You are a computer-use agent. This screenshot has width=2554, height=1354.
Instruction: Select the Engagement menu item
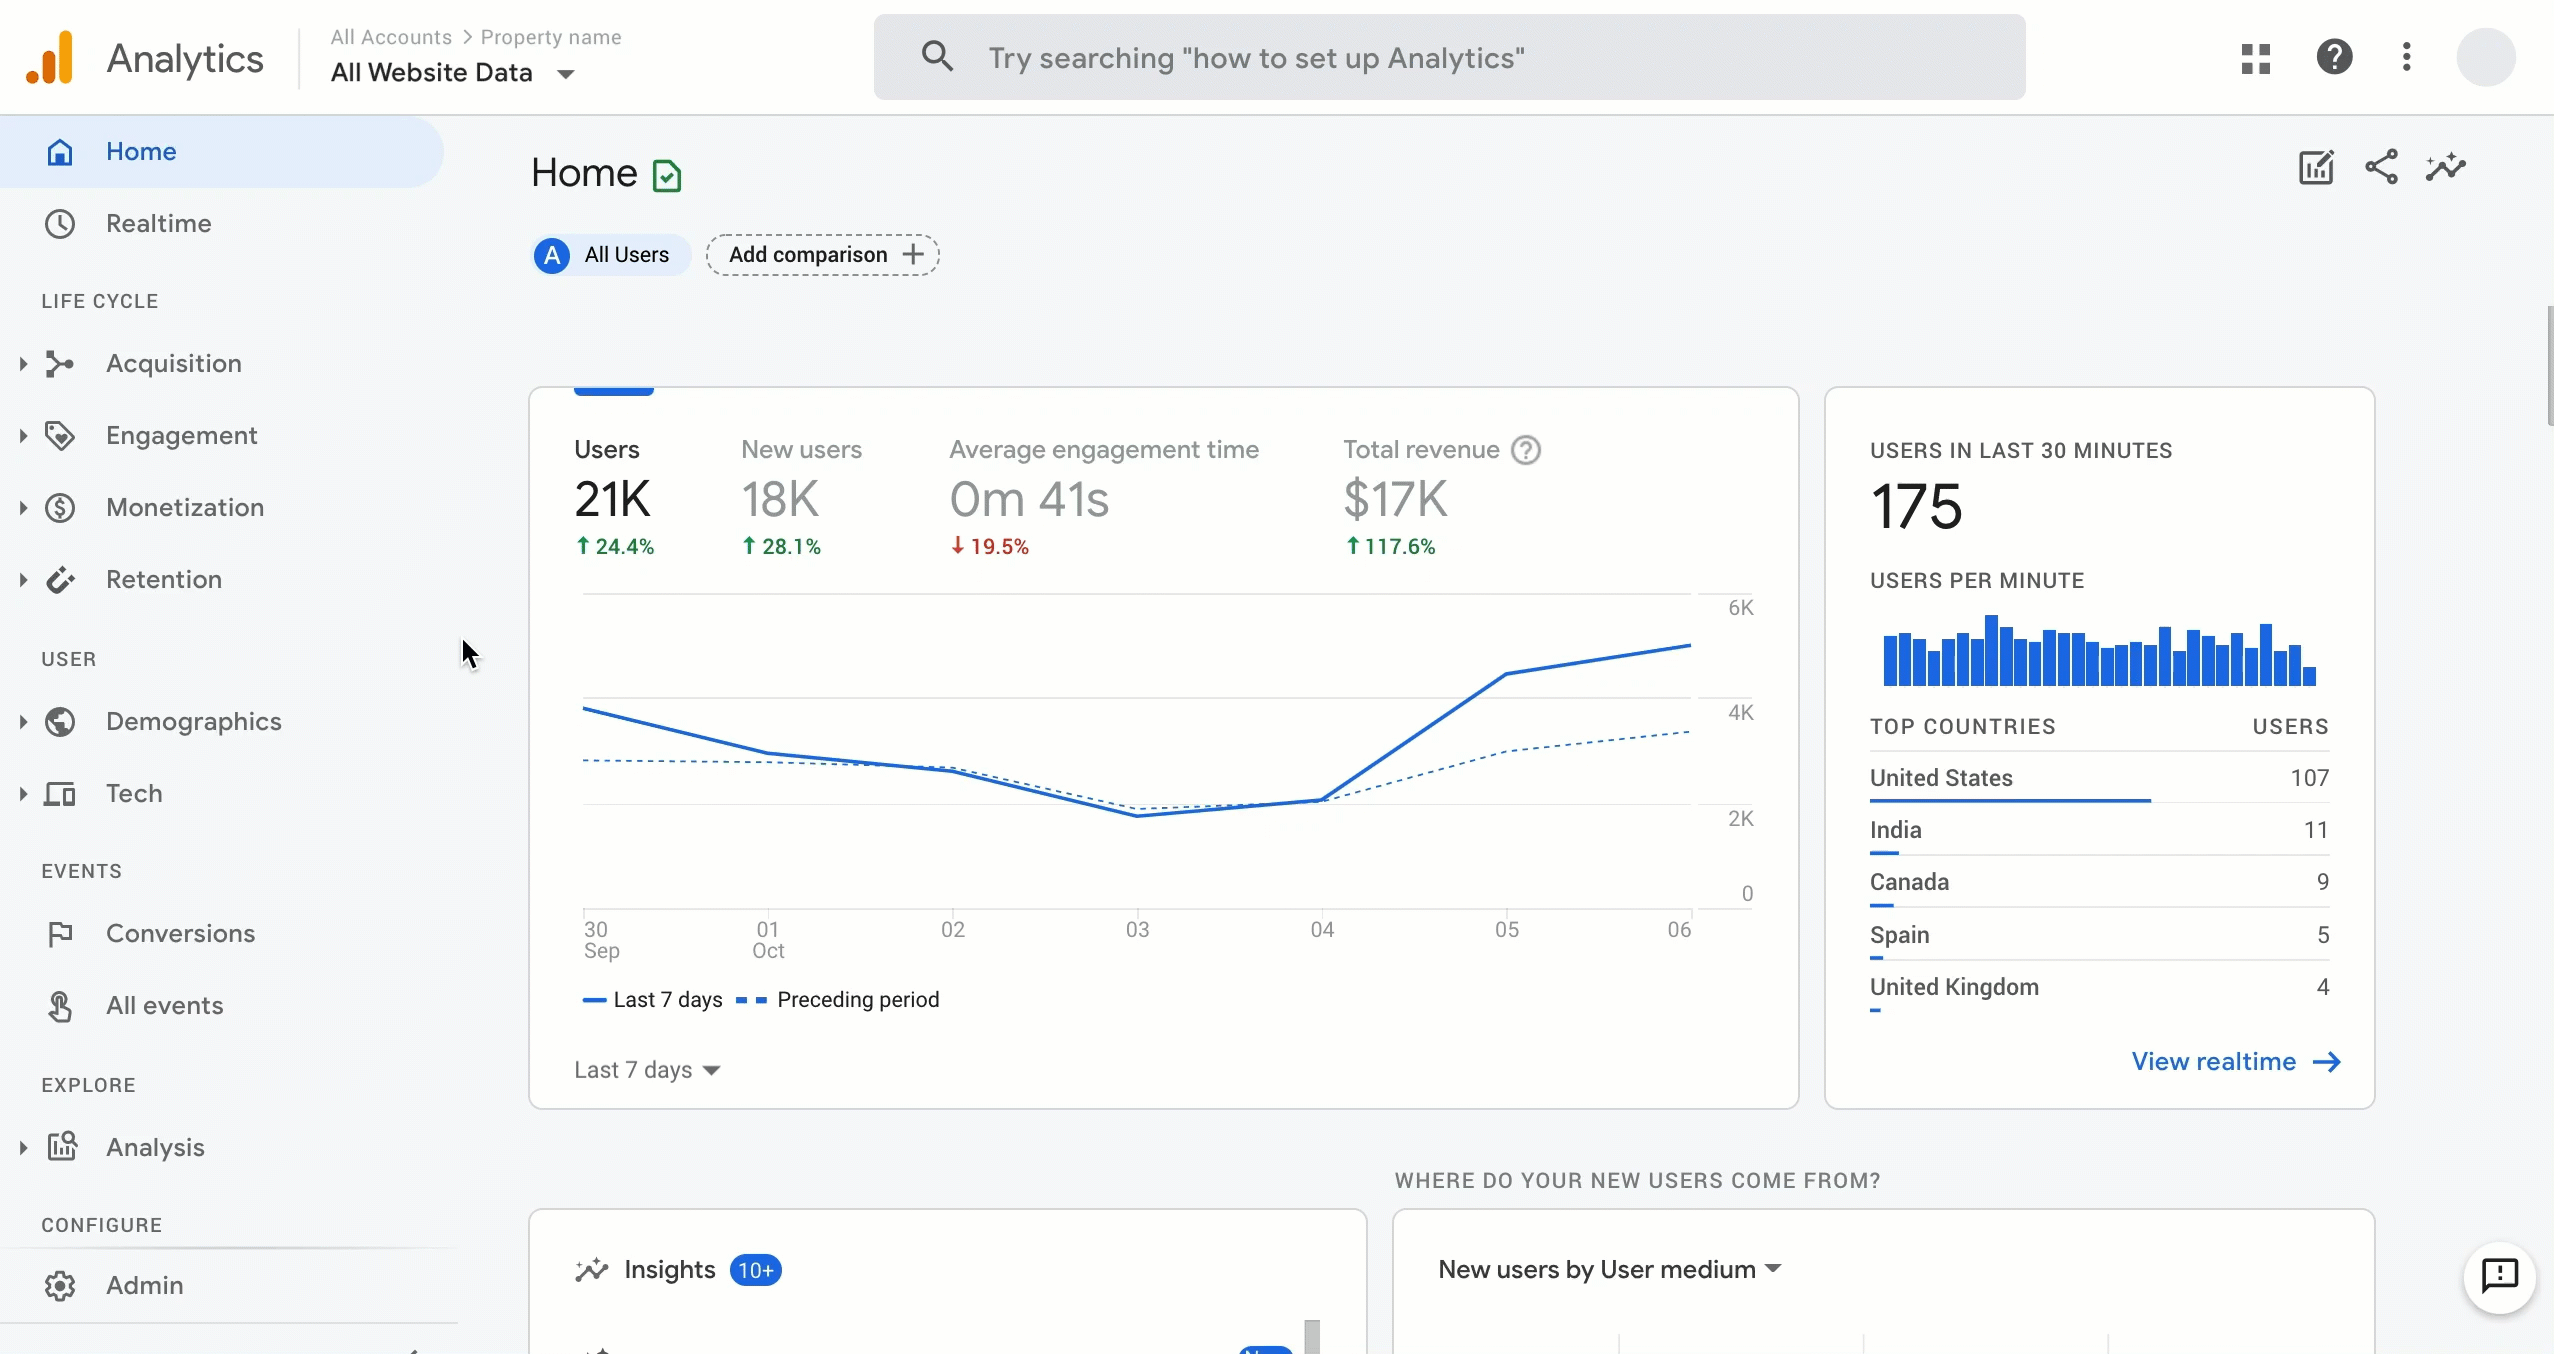[181, 436]
